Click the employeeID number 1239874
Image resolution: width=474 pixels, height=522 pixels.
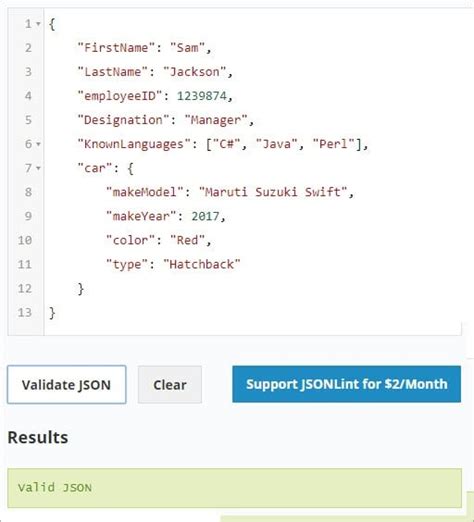(x=202, y=96)
